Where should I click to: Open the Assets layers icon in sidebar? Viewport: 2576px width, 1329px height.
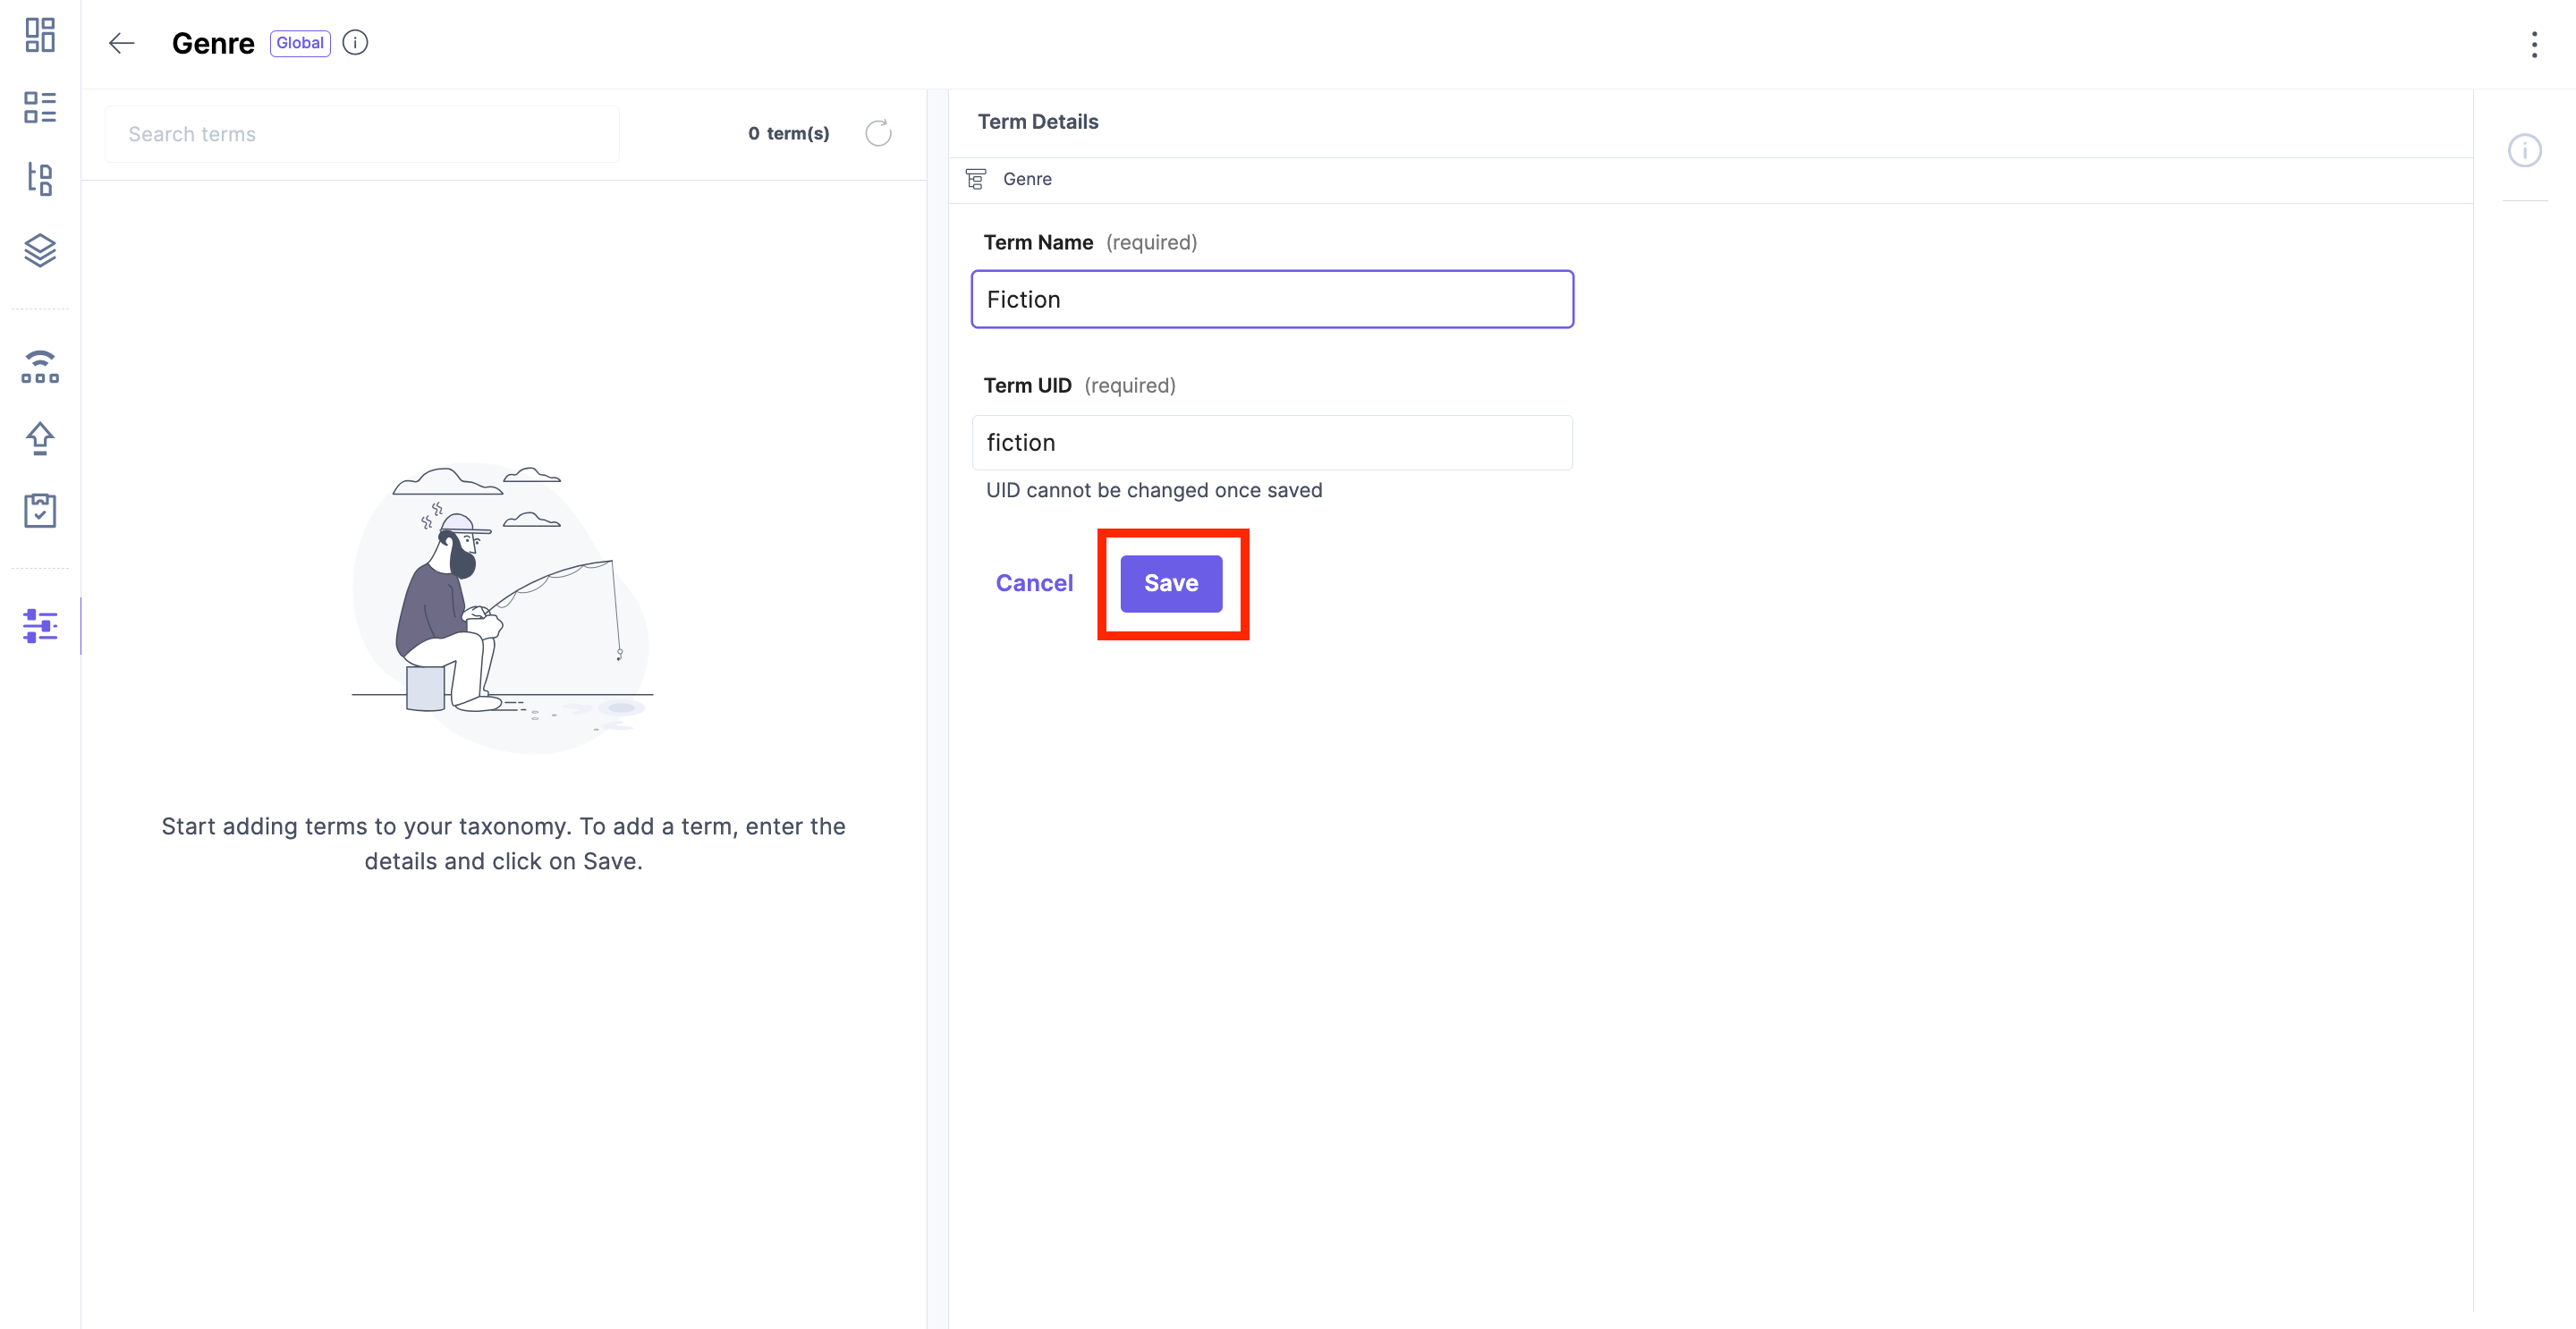pos(40,250)
